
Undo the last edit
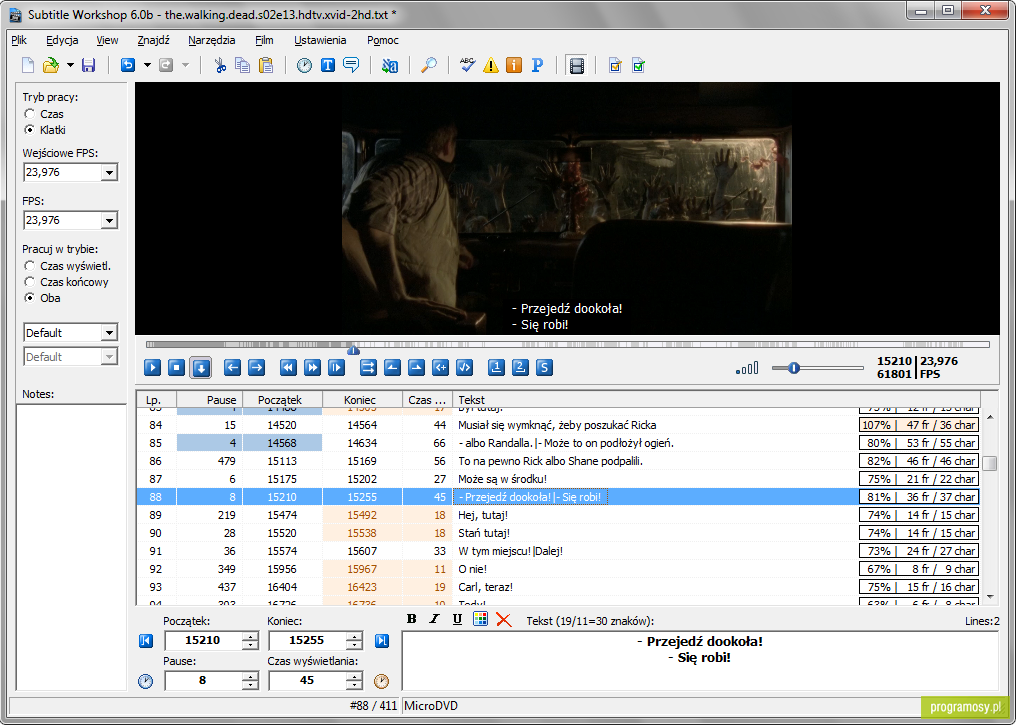click(x=128, y=65)
